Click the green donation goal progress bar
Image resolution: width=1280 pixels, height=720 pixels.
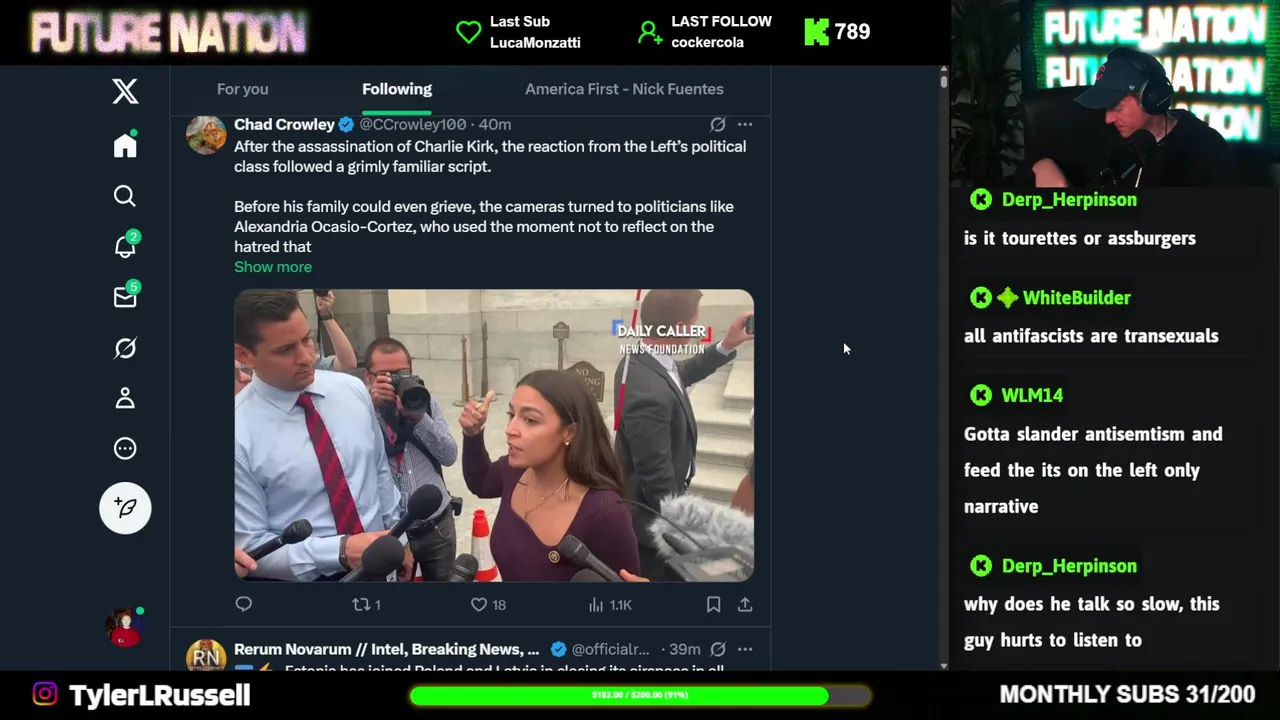coord(640,695)
